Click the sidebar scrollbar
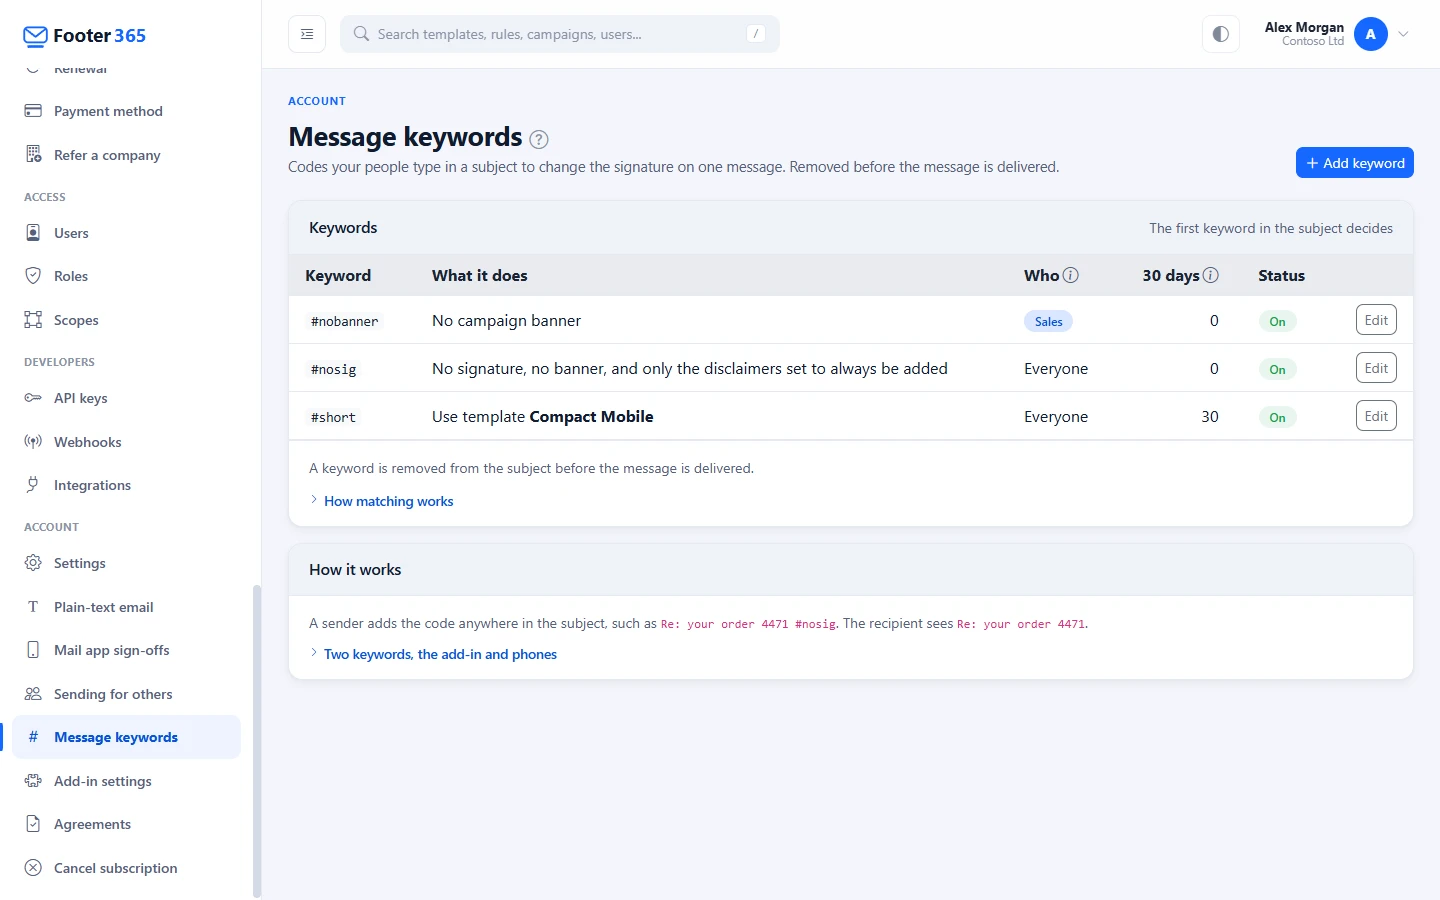Image resolution: width=1440 pixels, height=900 pixels. (x=257, y=740)
